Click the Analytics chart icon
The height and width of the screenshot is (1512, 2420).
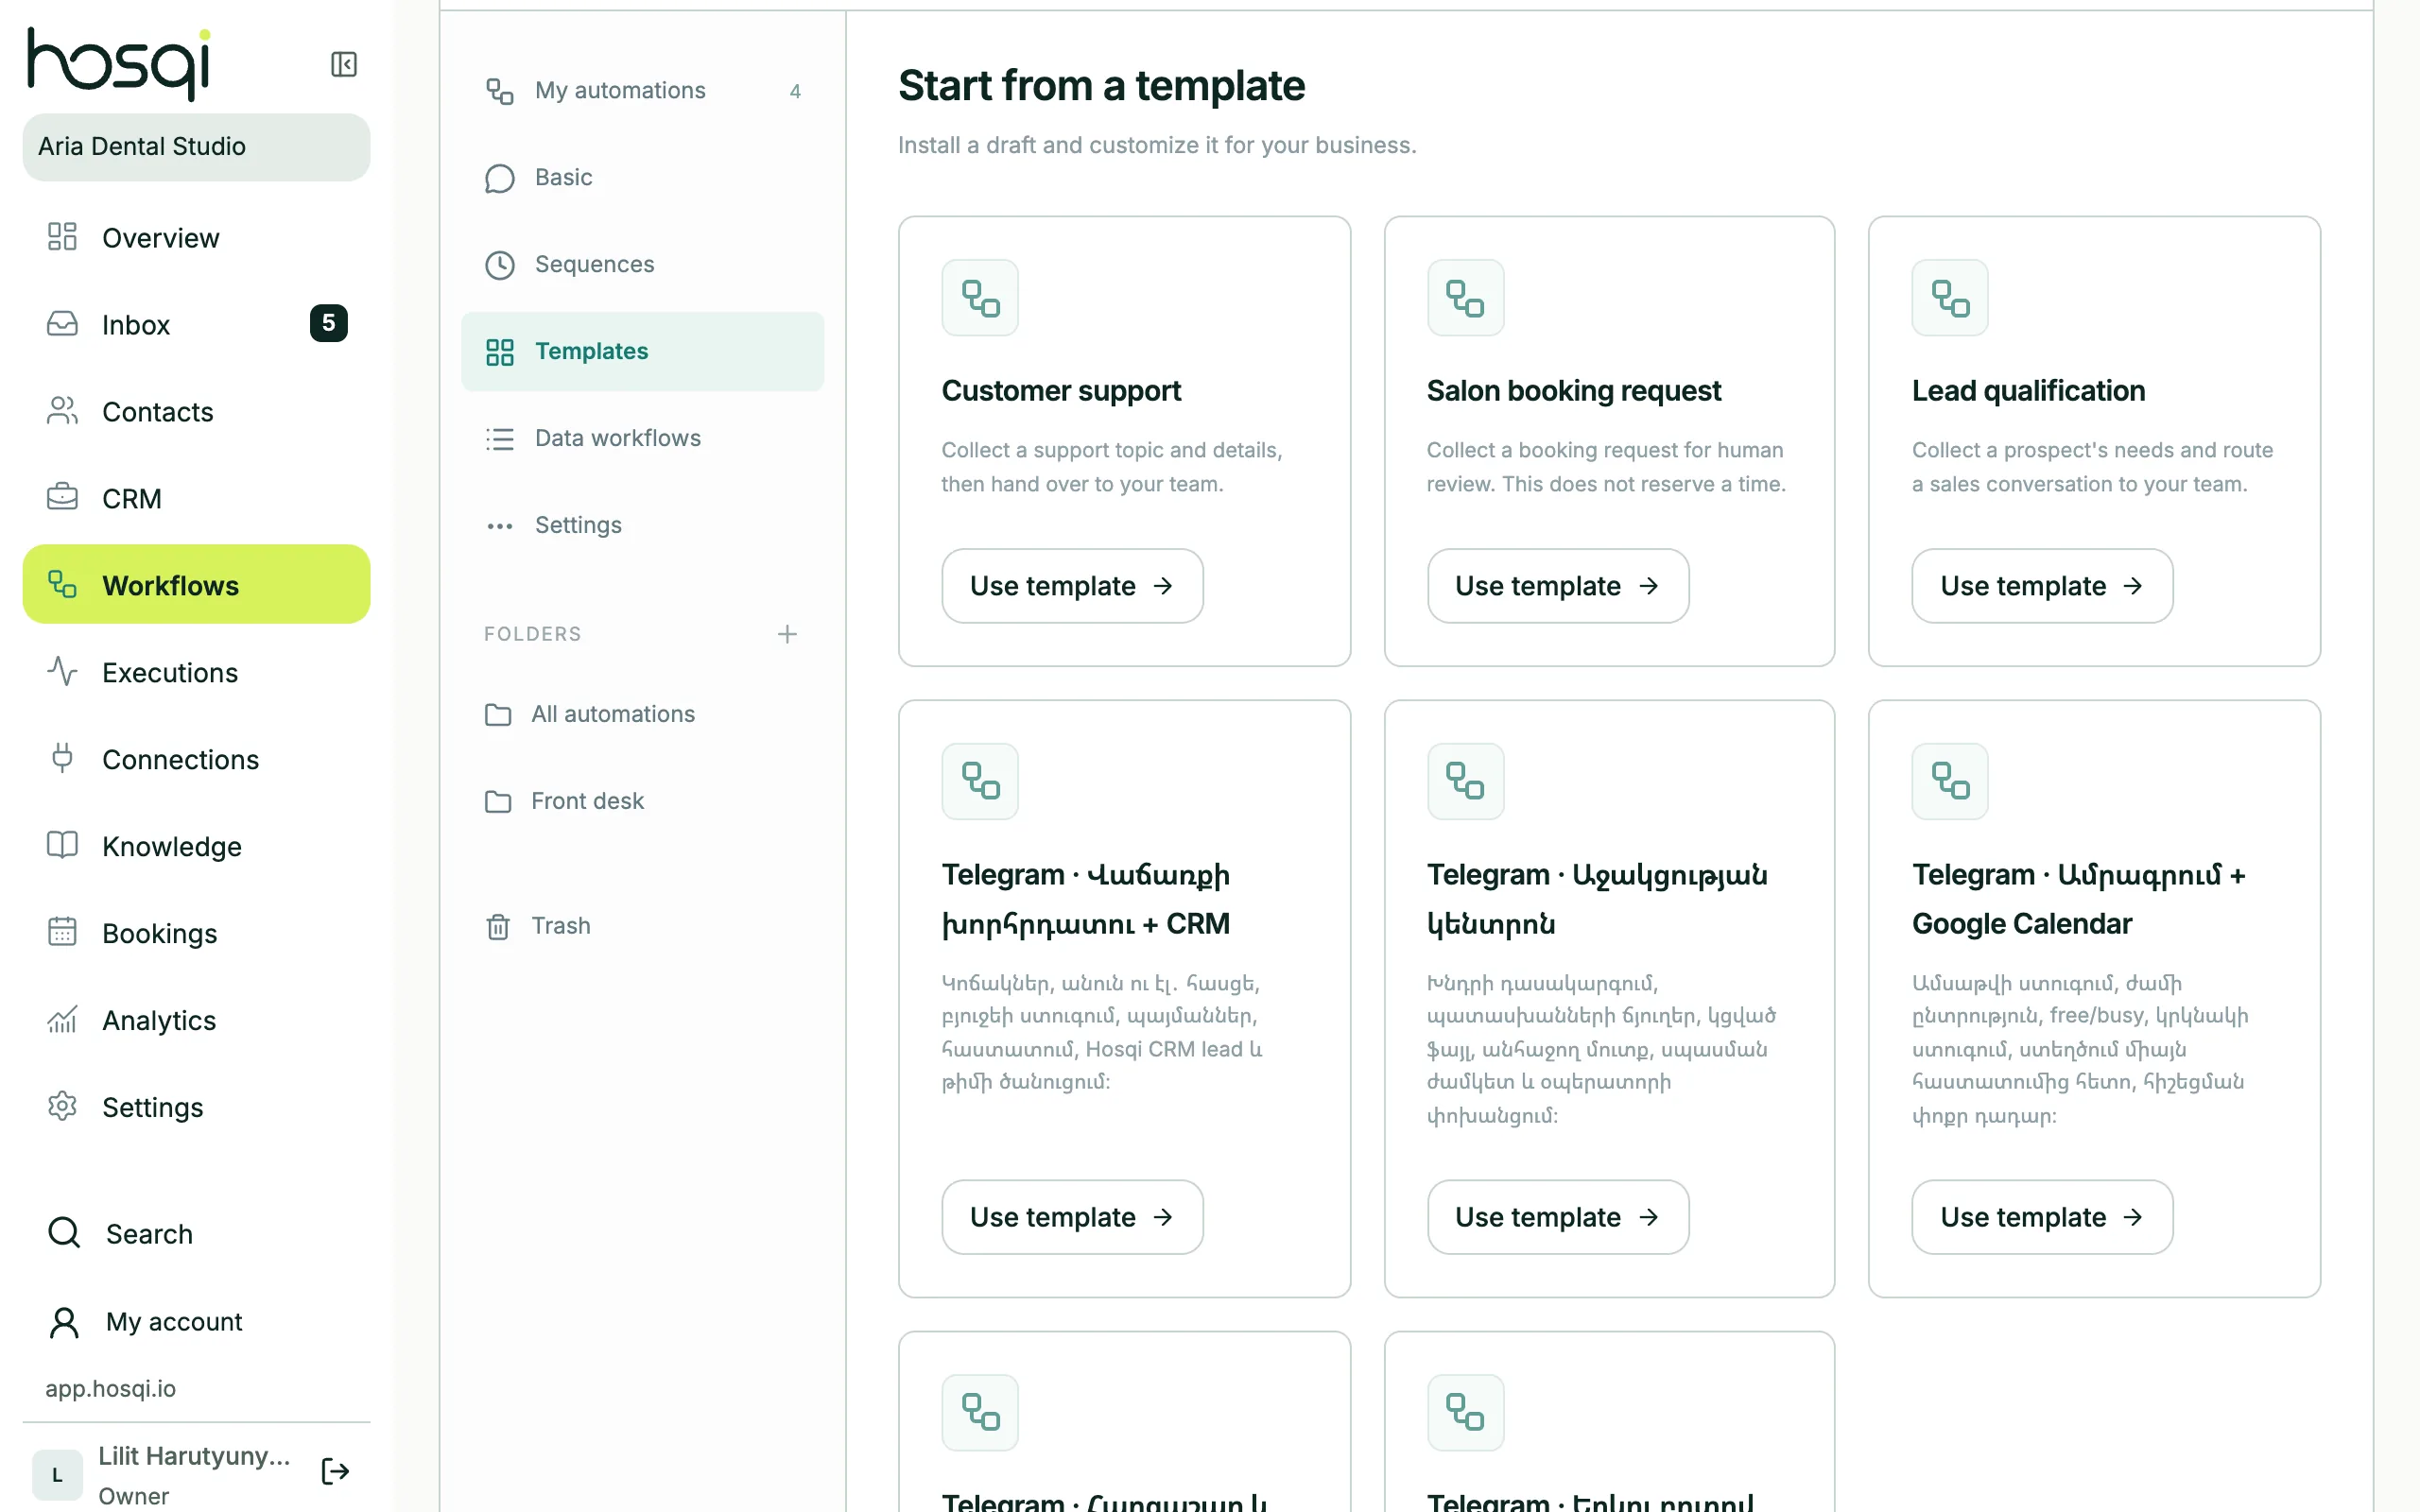click(62, 1019)
